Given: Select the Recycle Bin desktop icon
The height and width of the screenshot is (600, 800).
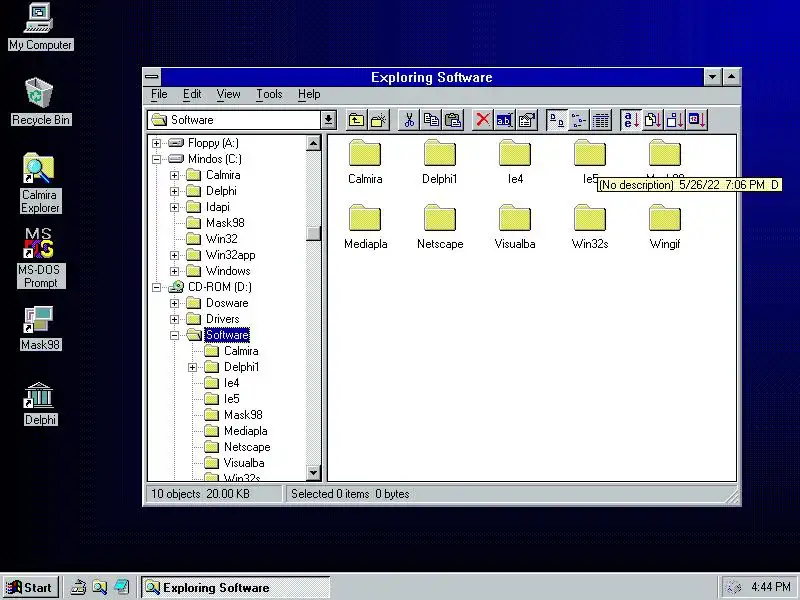Looking at the screenshot, I should (40, 102).
